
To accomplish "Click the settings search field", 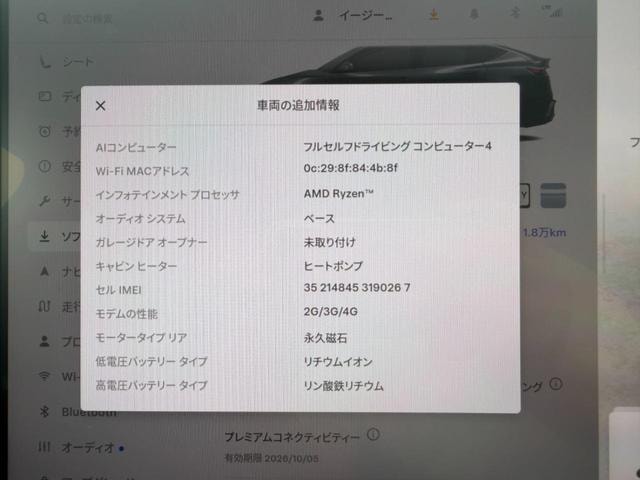I will (88, 19).
